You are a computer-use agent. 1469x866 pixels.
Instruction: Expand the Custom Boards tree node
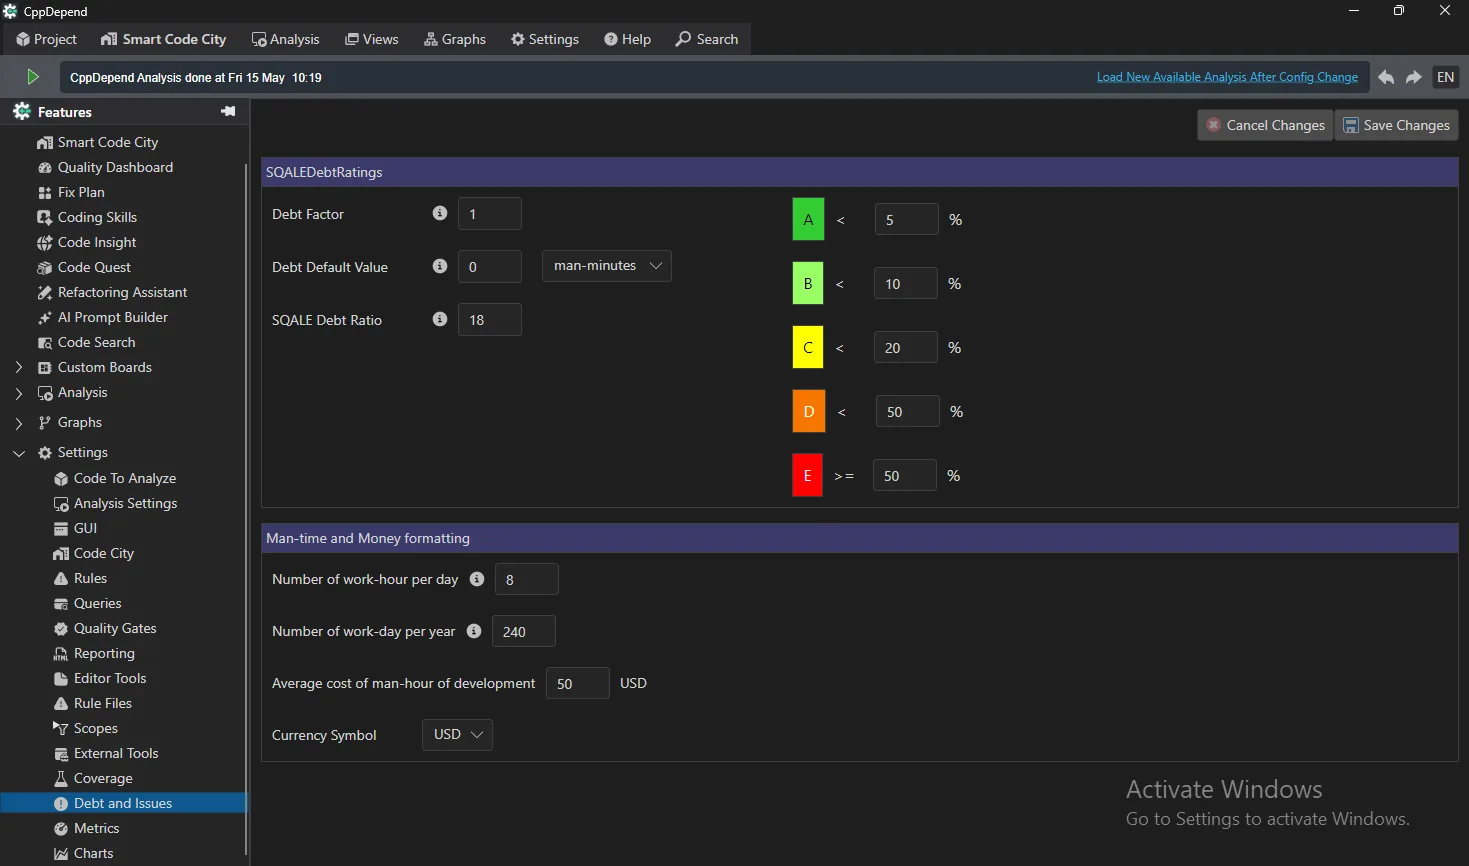click(x=18, y=367)
